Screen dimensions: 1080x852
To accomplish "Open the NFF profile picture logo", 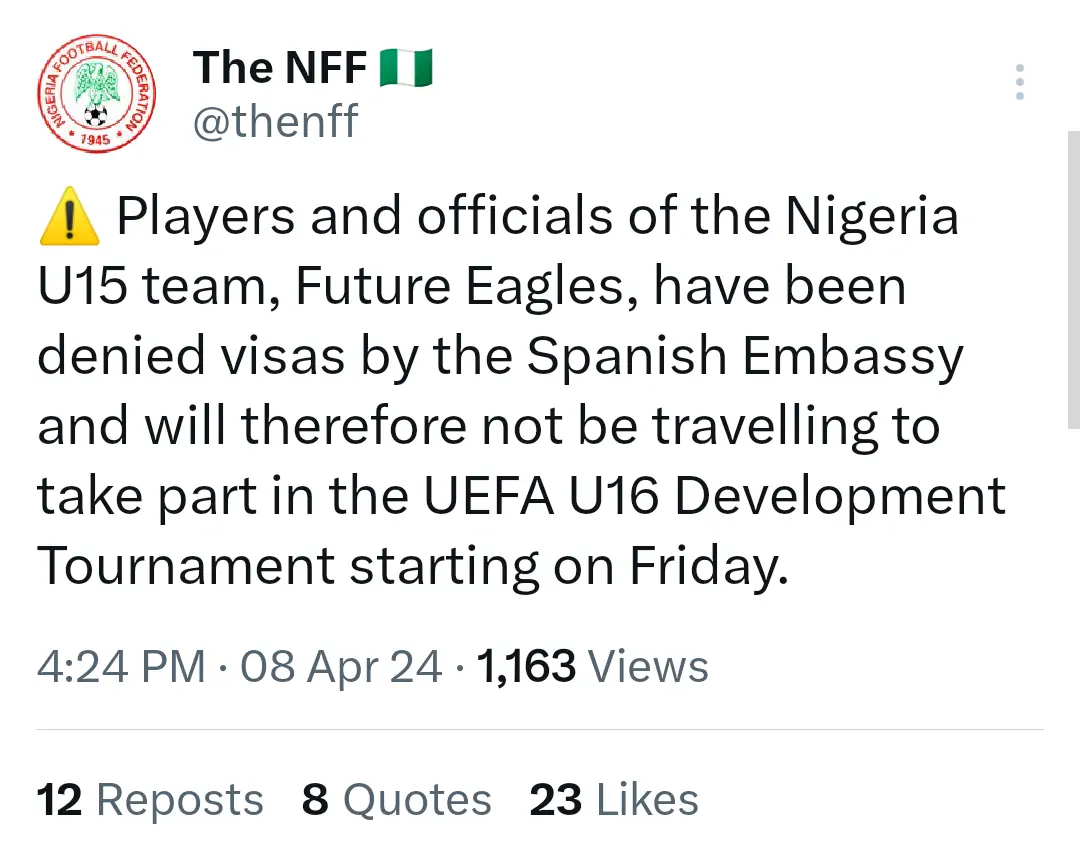I will (97, 97).
